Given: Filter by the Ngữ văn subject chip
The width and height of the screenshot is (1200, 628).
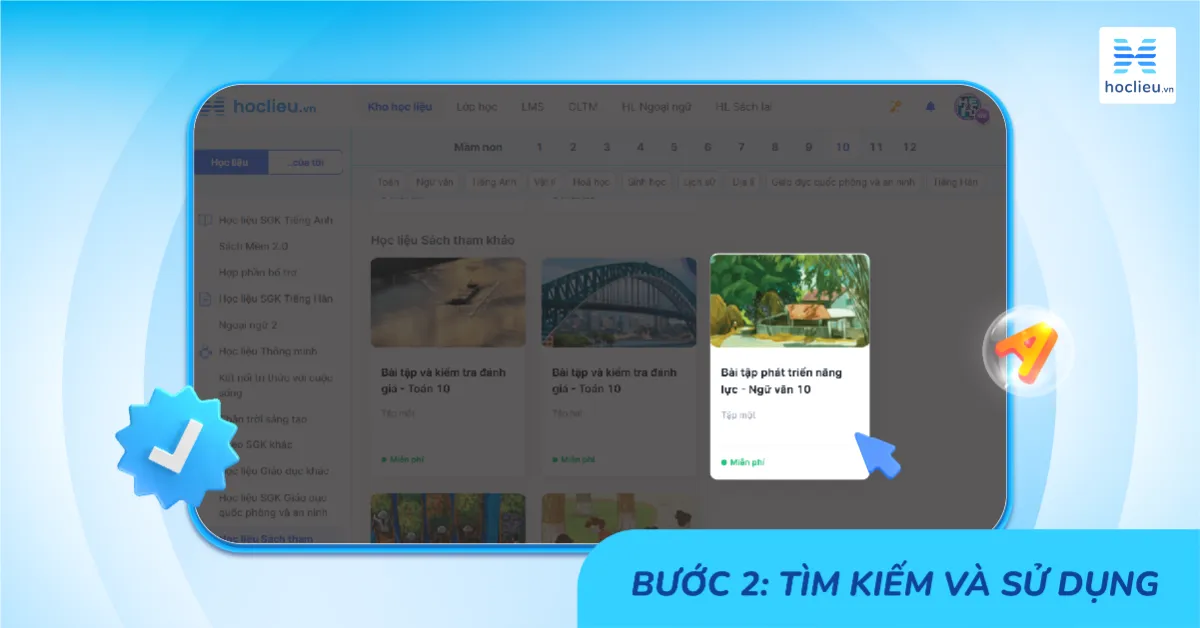Looking at the screenshot, I should point(435,183).
